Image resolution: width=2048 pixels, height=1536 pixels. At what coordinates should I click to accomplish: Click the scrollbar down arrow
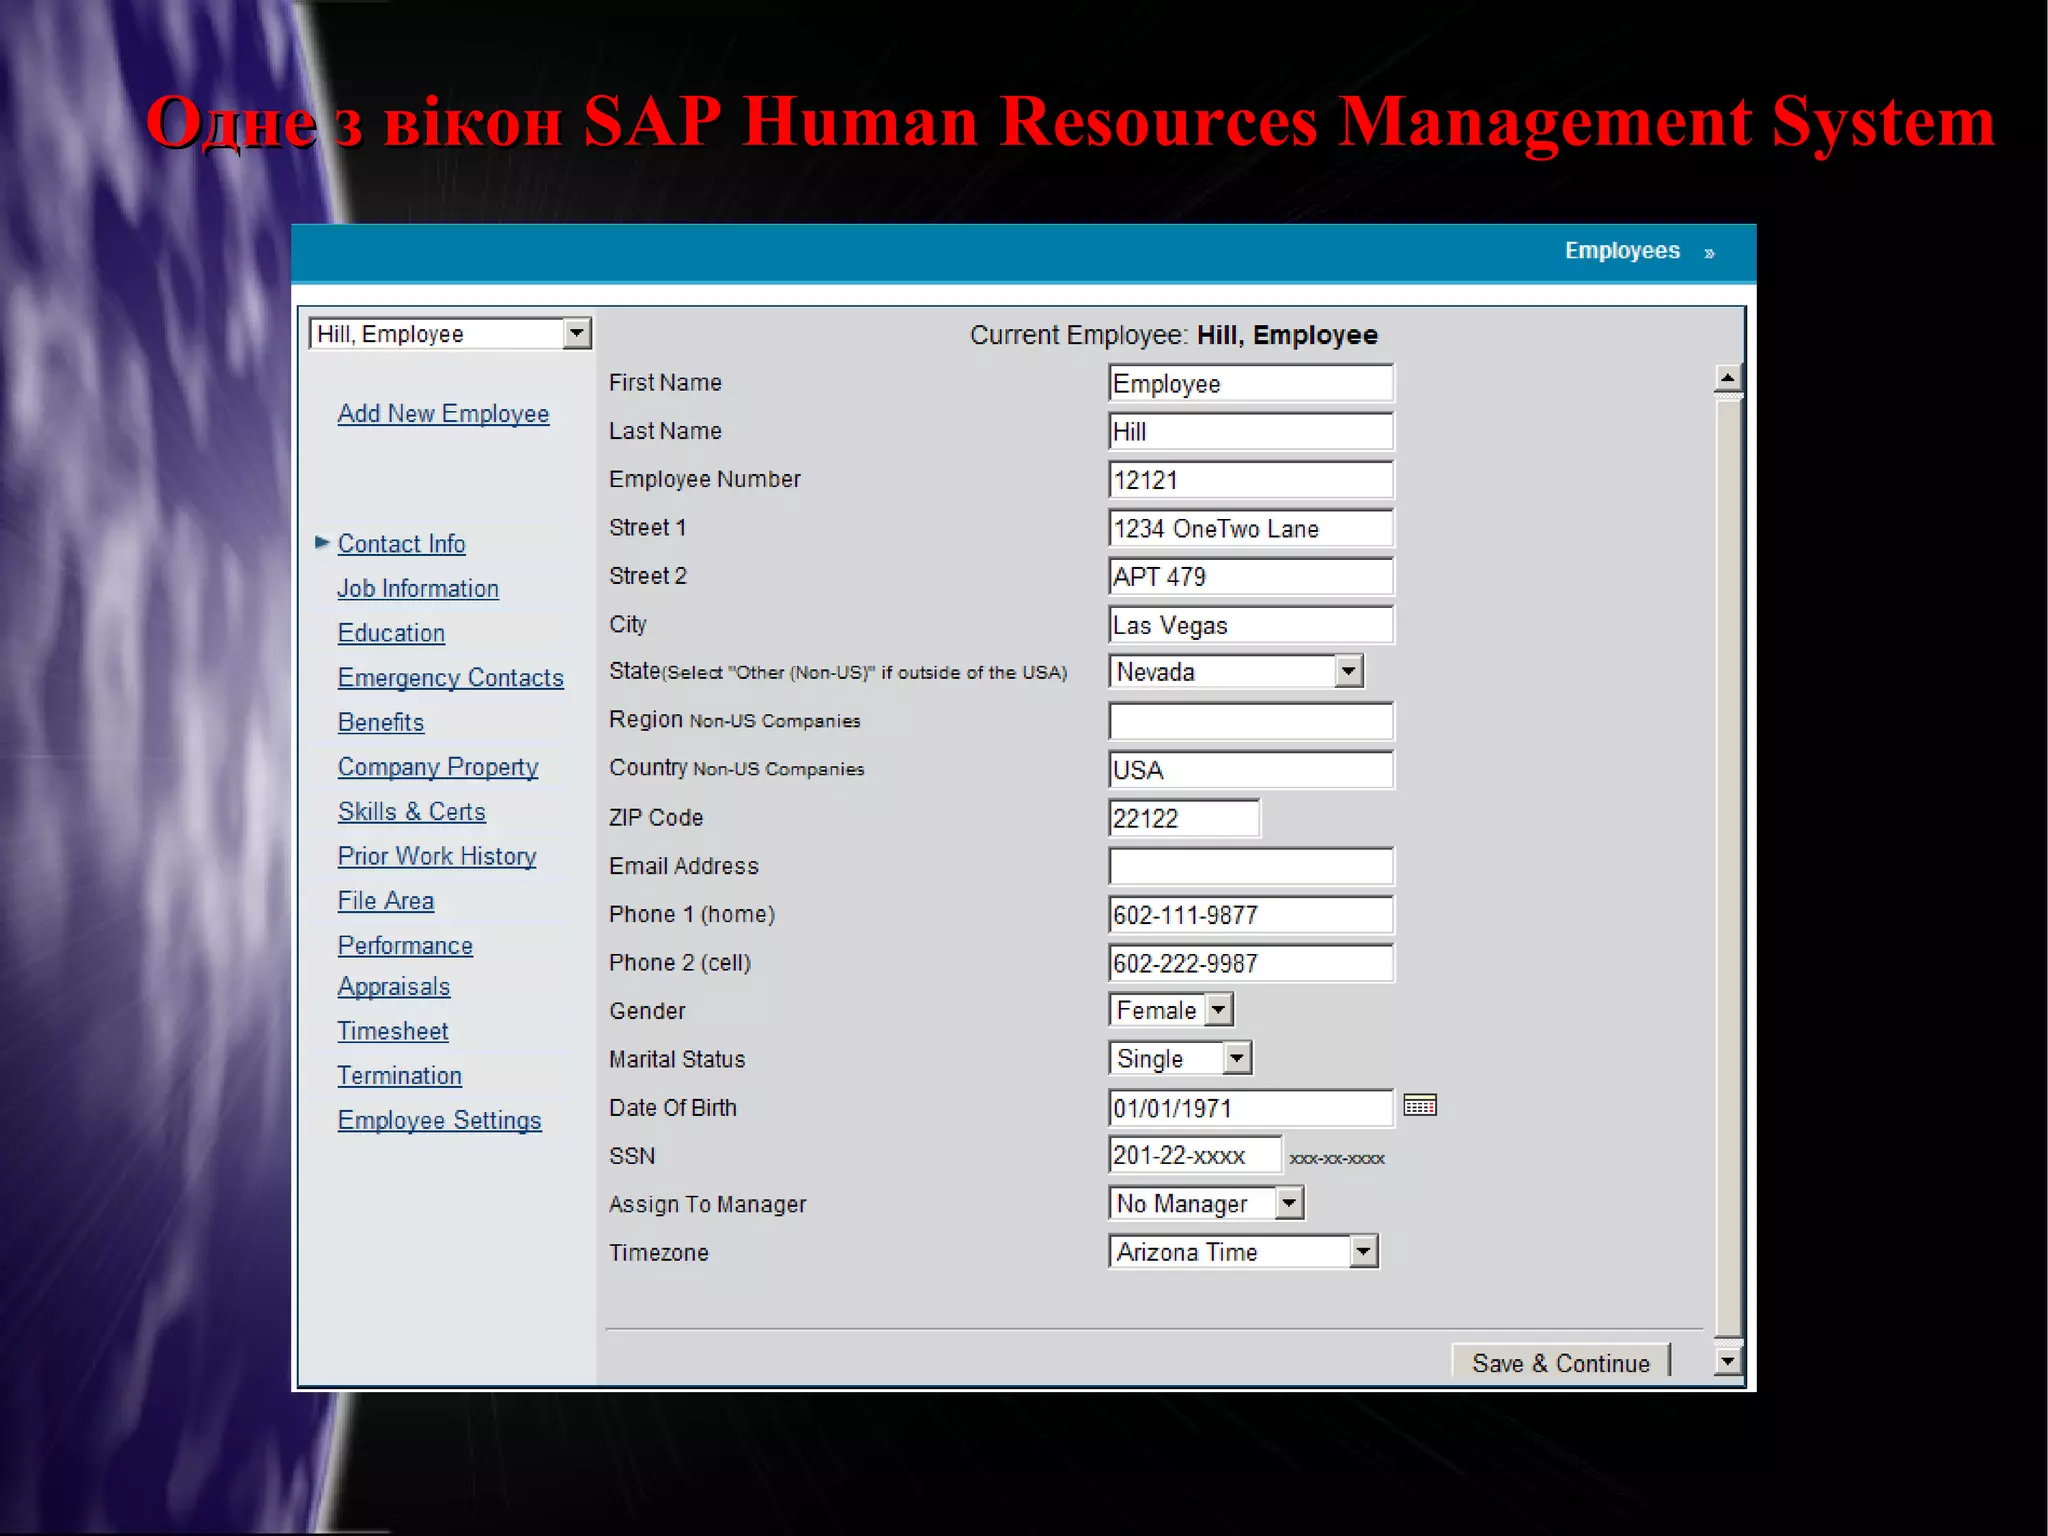pos(1727,1361)
